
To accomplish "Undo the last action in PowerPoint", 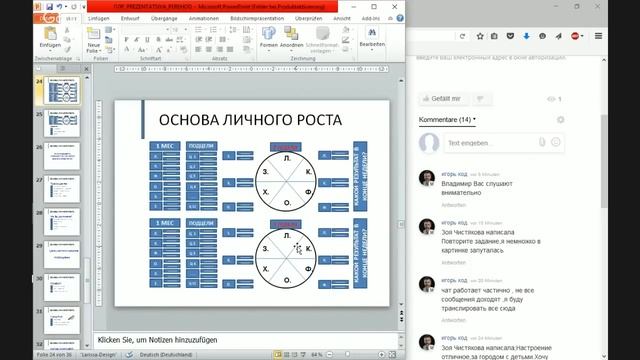I will [60, 7].
